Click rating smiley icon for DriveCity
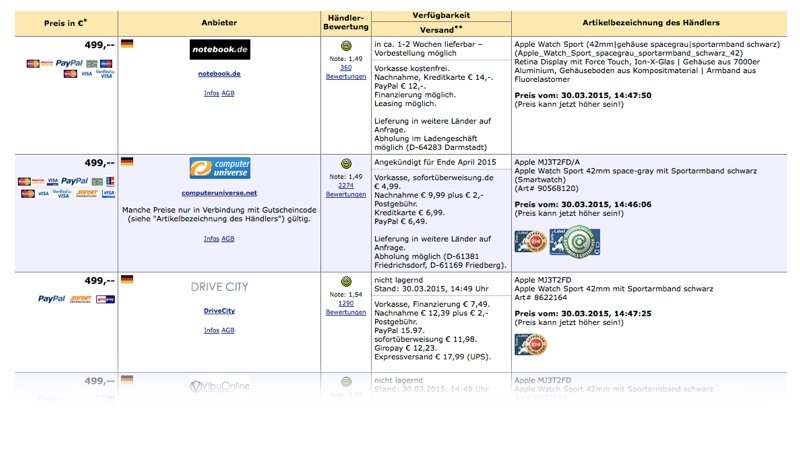This screenshot has height=457, width=800. coord(346,282)
